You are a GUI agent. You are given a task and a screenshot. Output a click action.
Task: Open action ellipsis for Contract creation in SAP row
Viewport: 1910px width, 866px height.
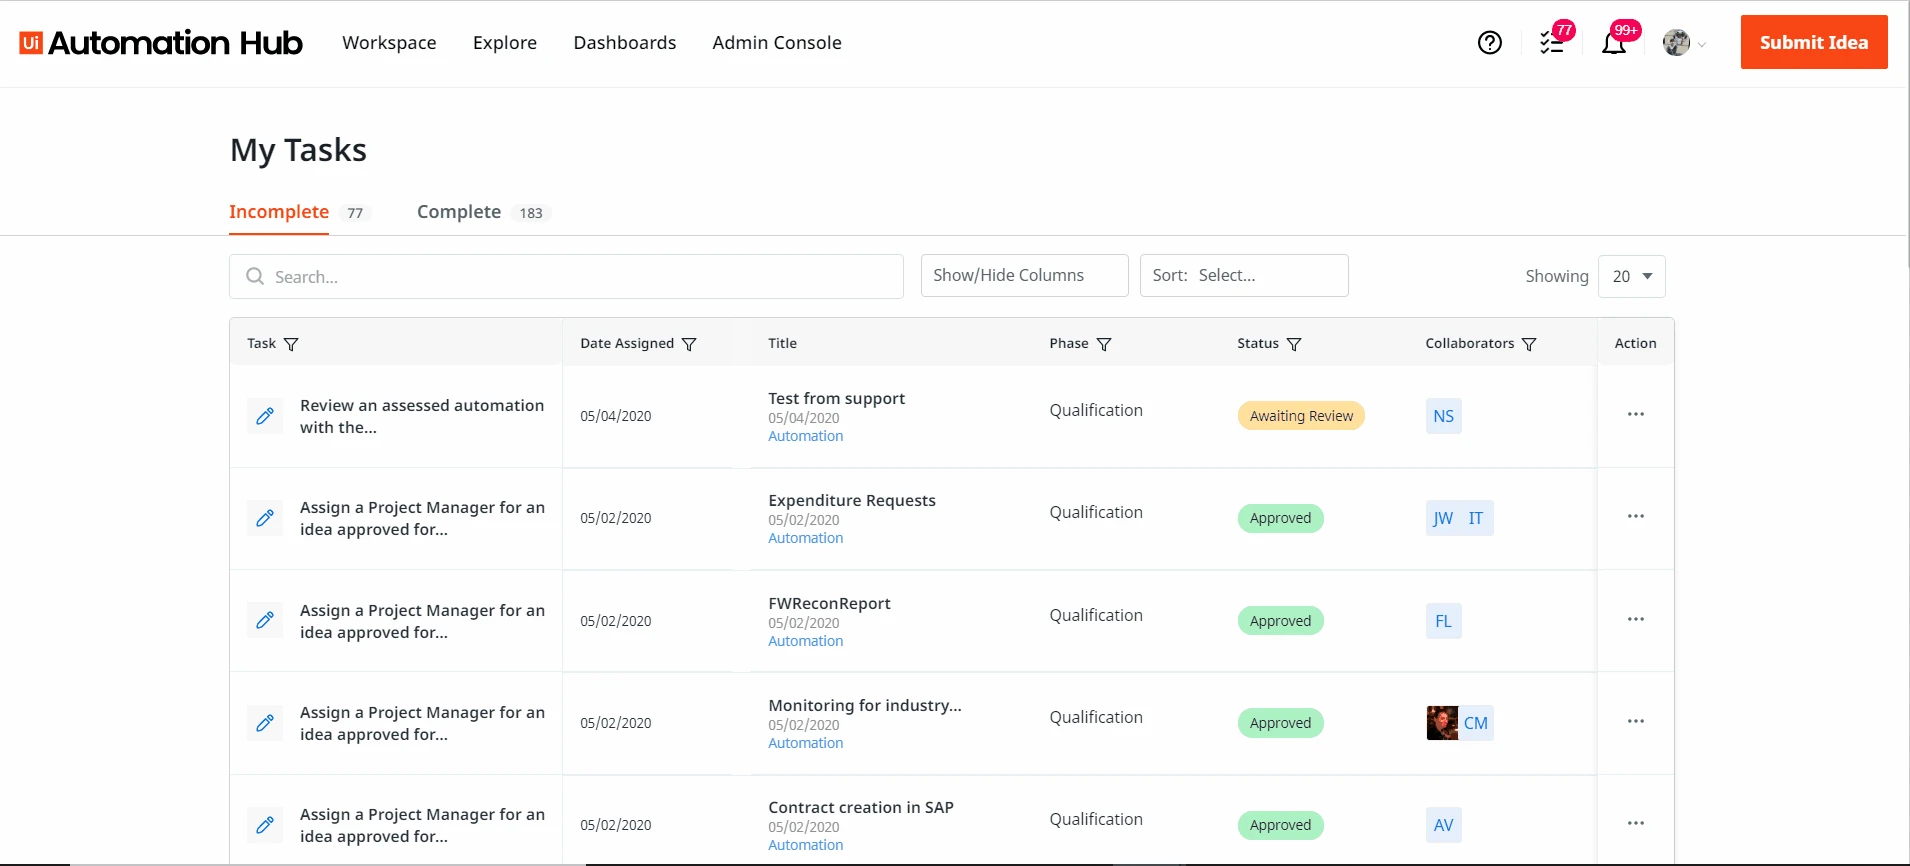[1636, 823]
